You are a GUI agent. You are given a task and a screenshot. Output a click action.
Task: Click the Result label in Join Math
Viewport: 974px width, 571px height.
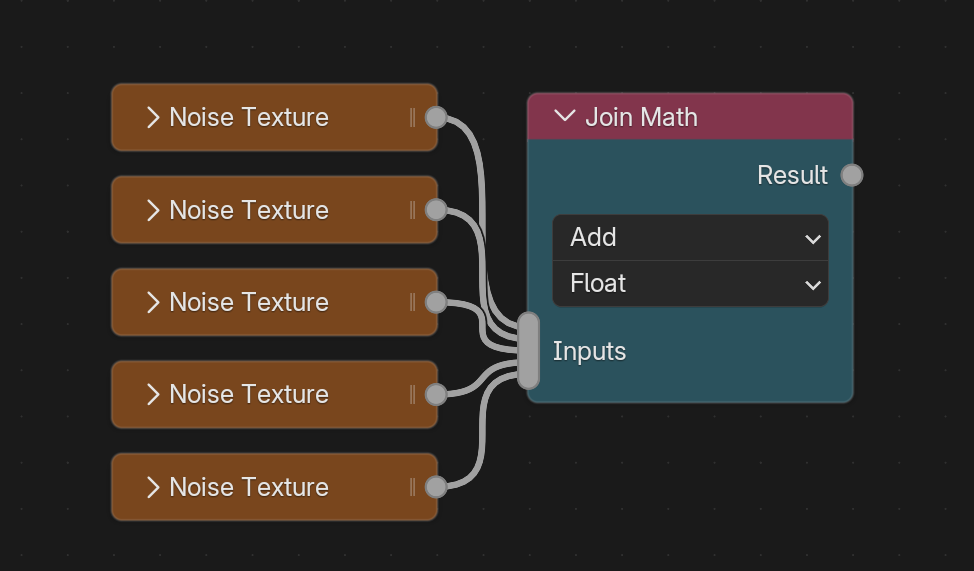pos(792,175)
